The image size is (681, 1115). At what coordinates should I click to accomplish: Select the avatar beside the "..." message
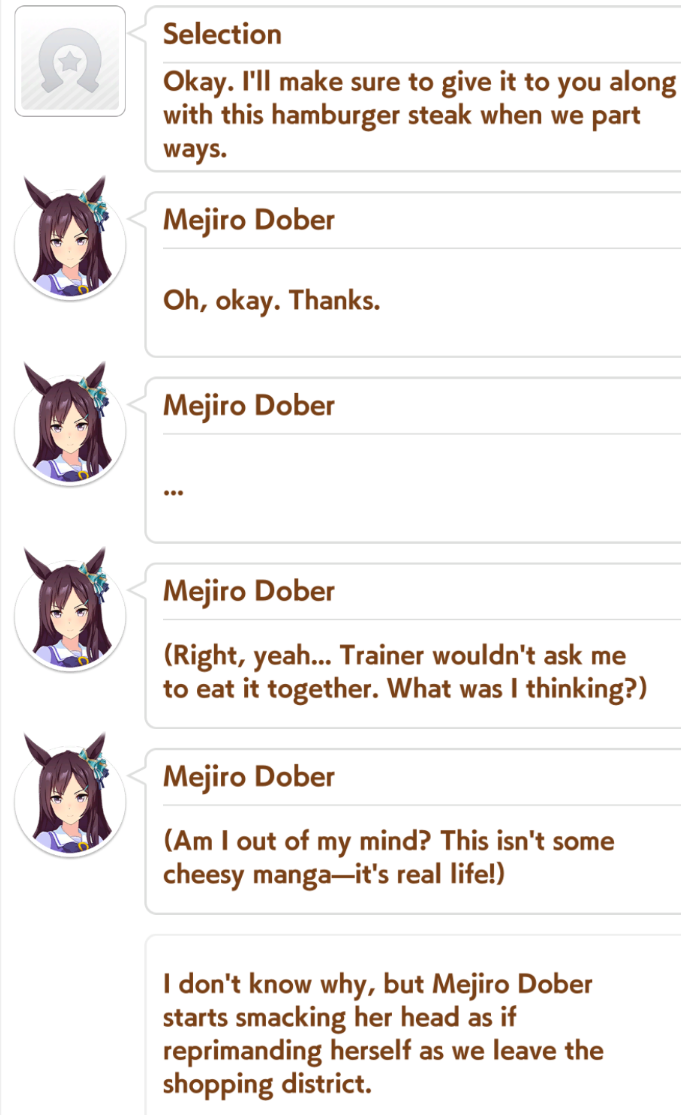70,424
